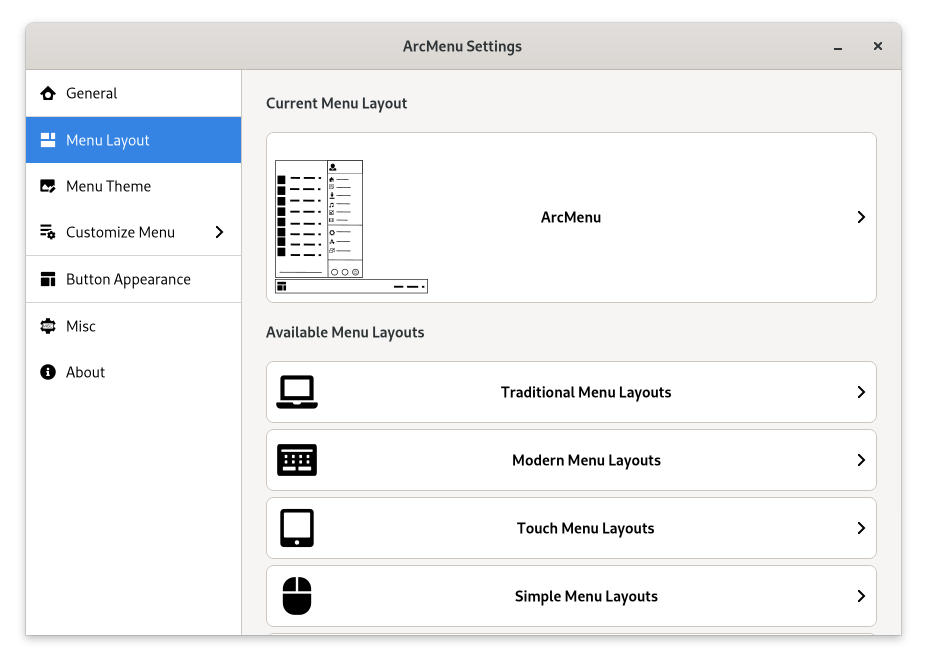
Task: Open the current ArcMenu layout chevron
Action: tap(860, 218)
